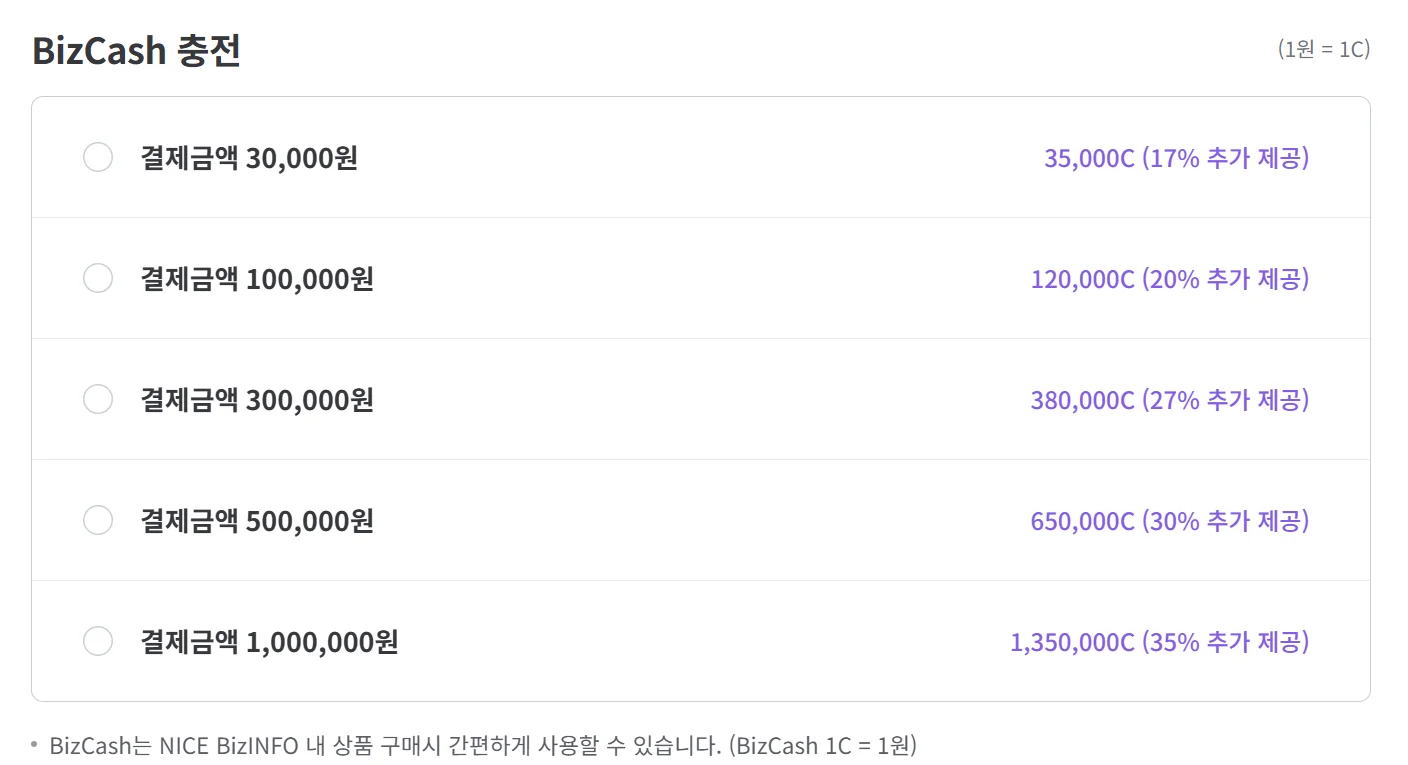
Task: Click the 1,350,000C (35% 추가 제공) text
Action: click(x=1159, y=642)
